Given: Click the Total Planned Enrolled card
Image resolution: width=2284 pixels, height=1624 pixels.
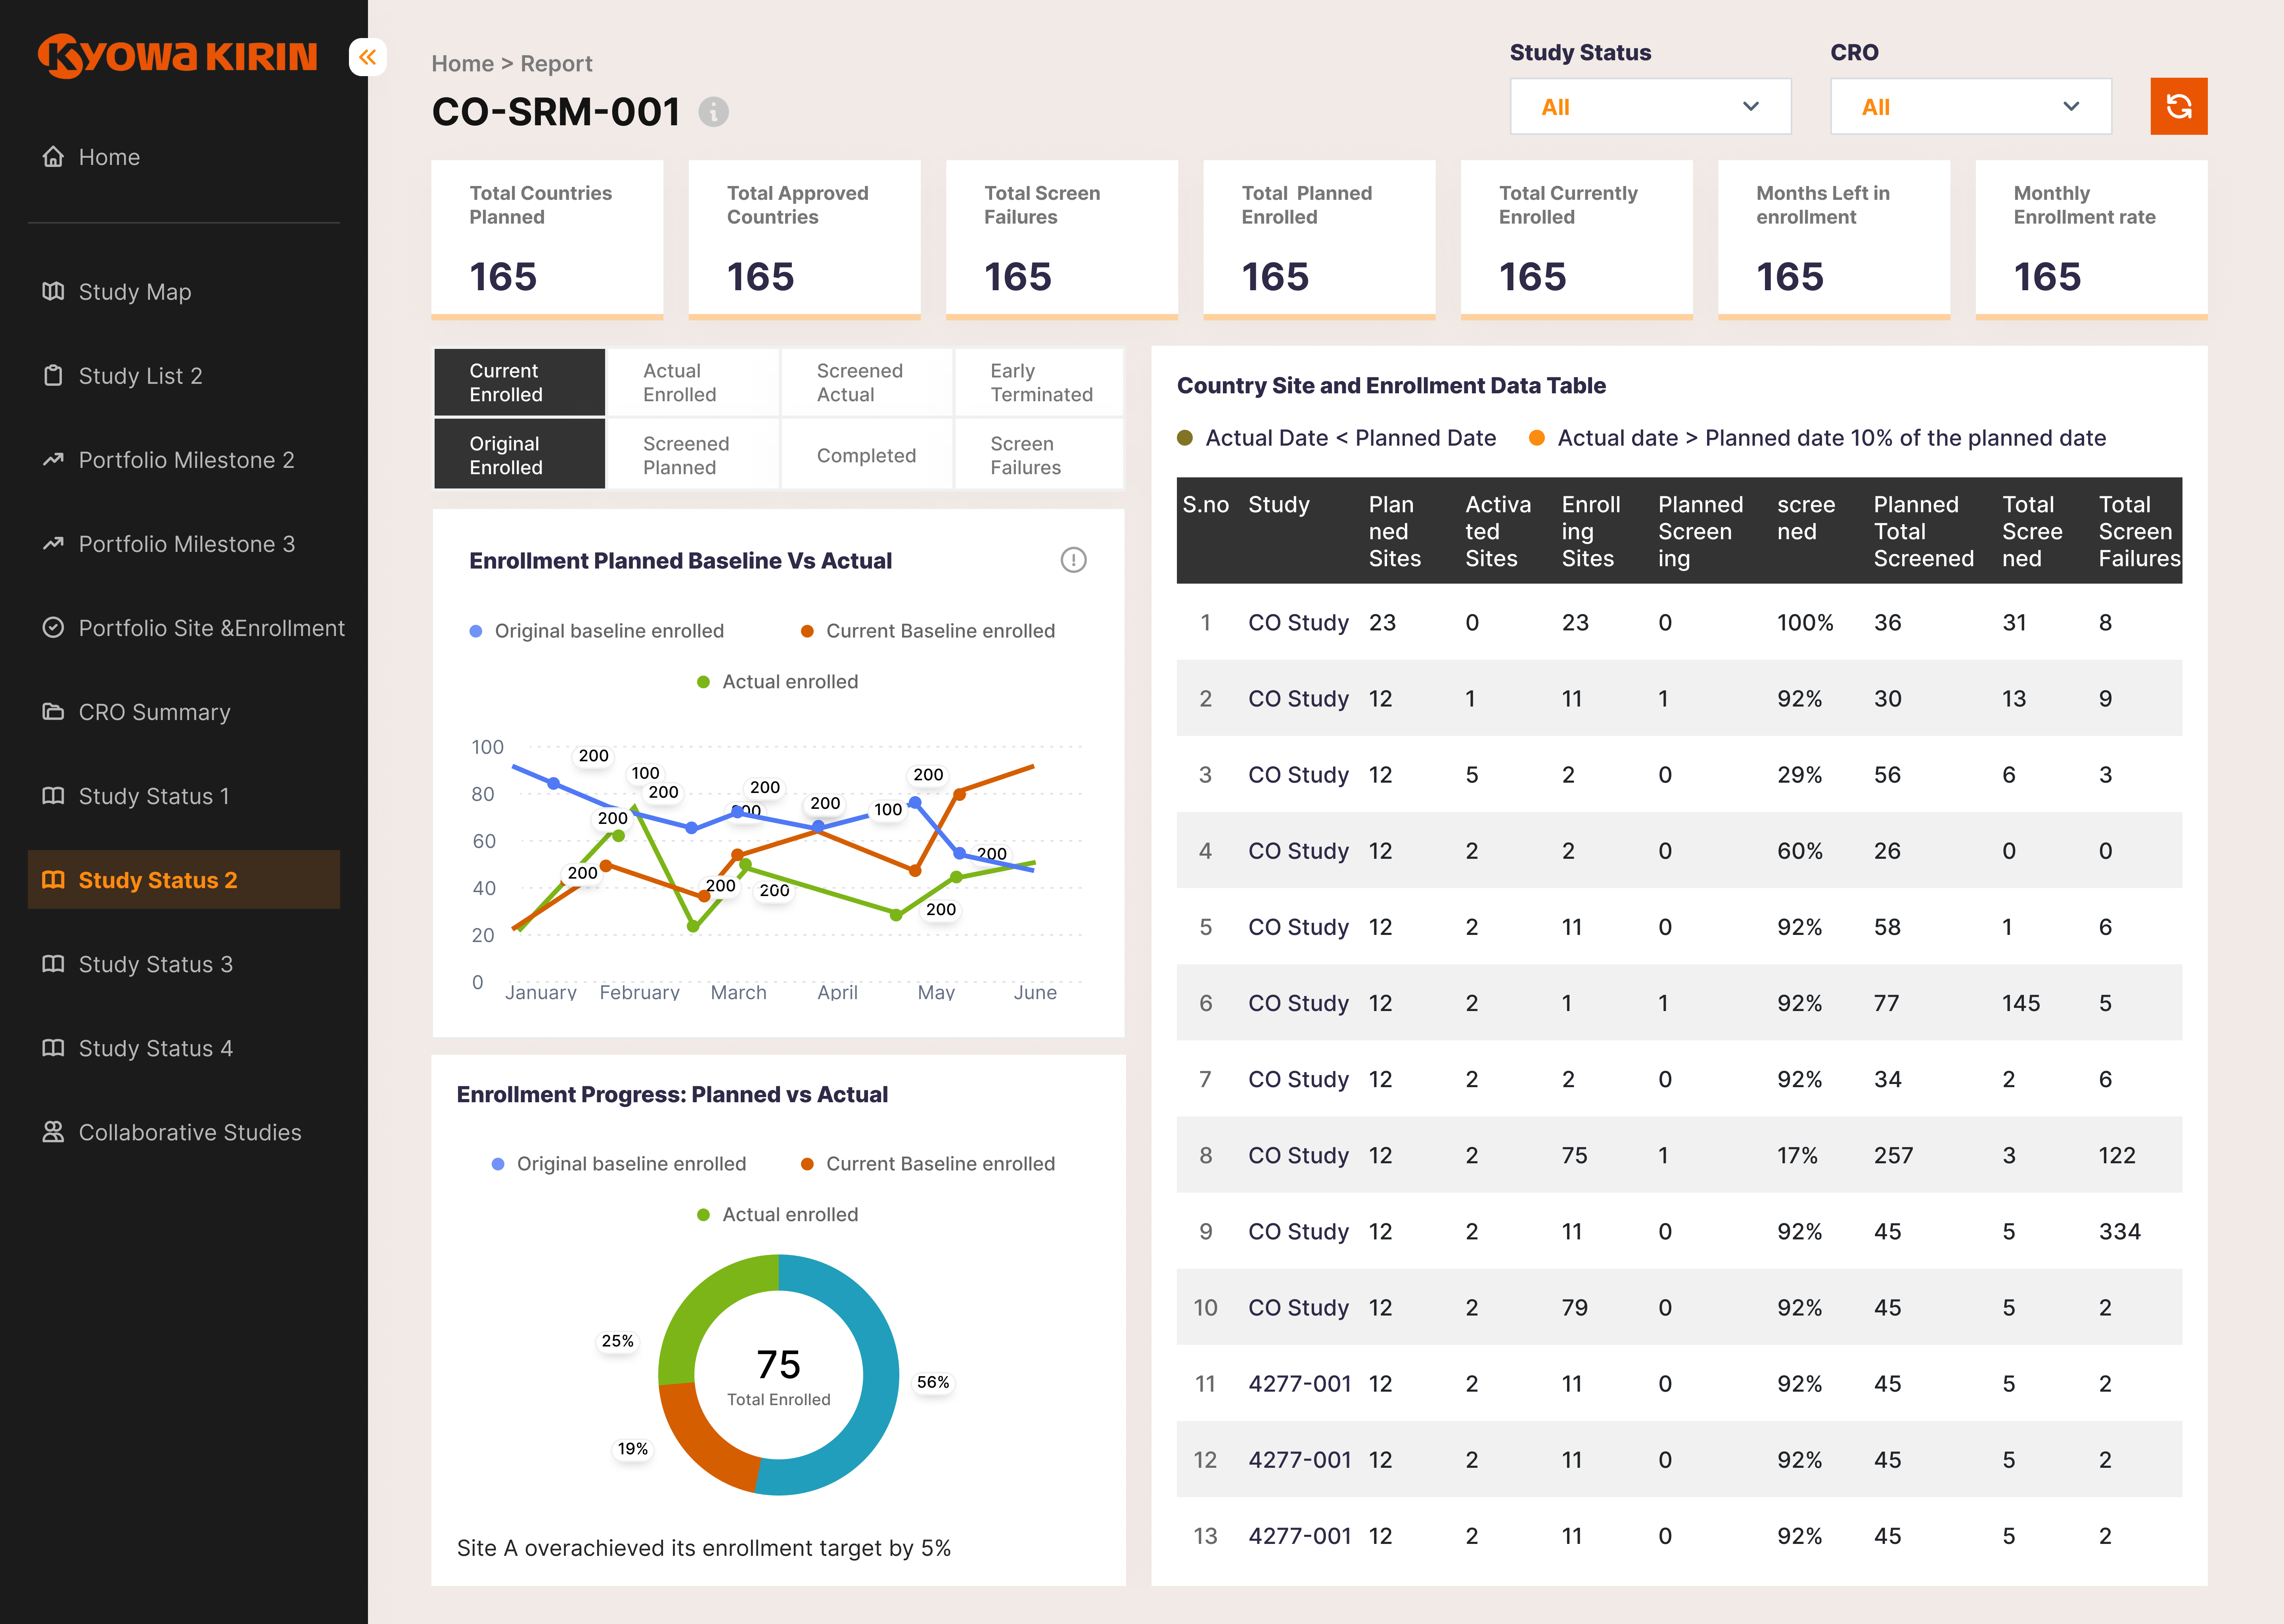Looking at the screenshot, I should [x=1319, y=240].
